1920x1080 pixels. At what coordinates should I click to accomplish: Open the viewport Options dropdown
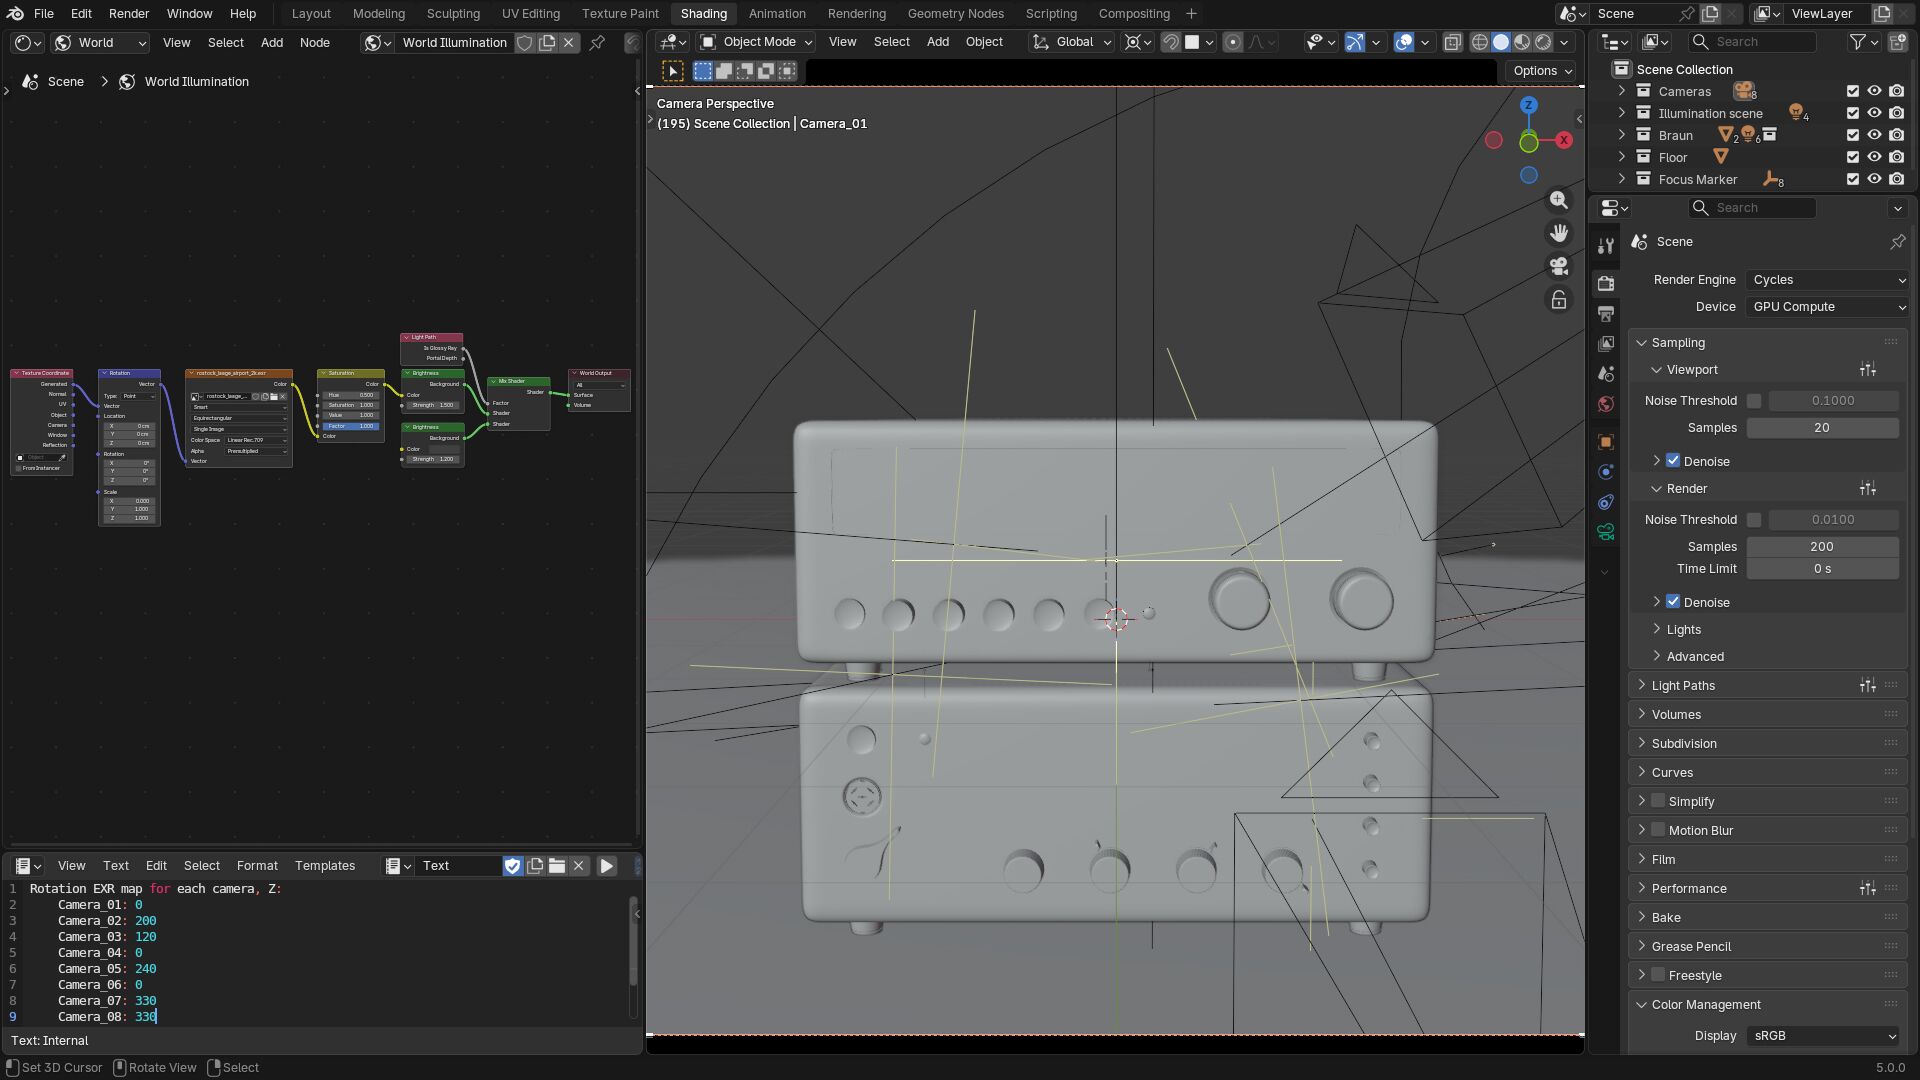1542,71
